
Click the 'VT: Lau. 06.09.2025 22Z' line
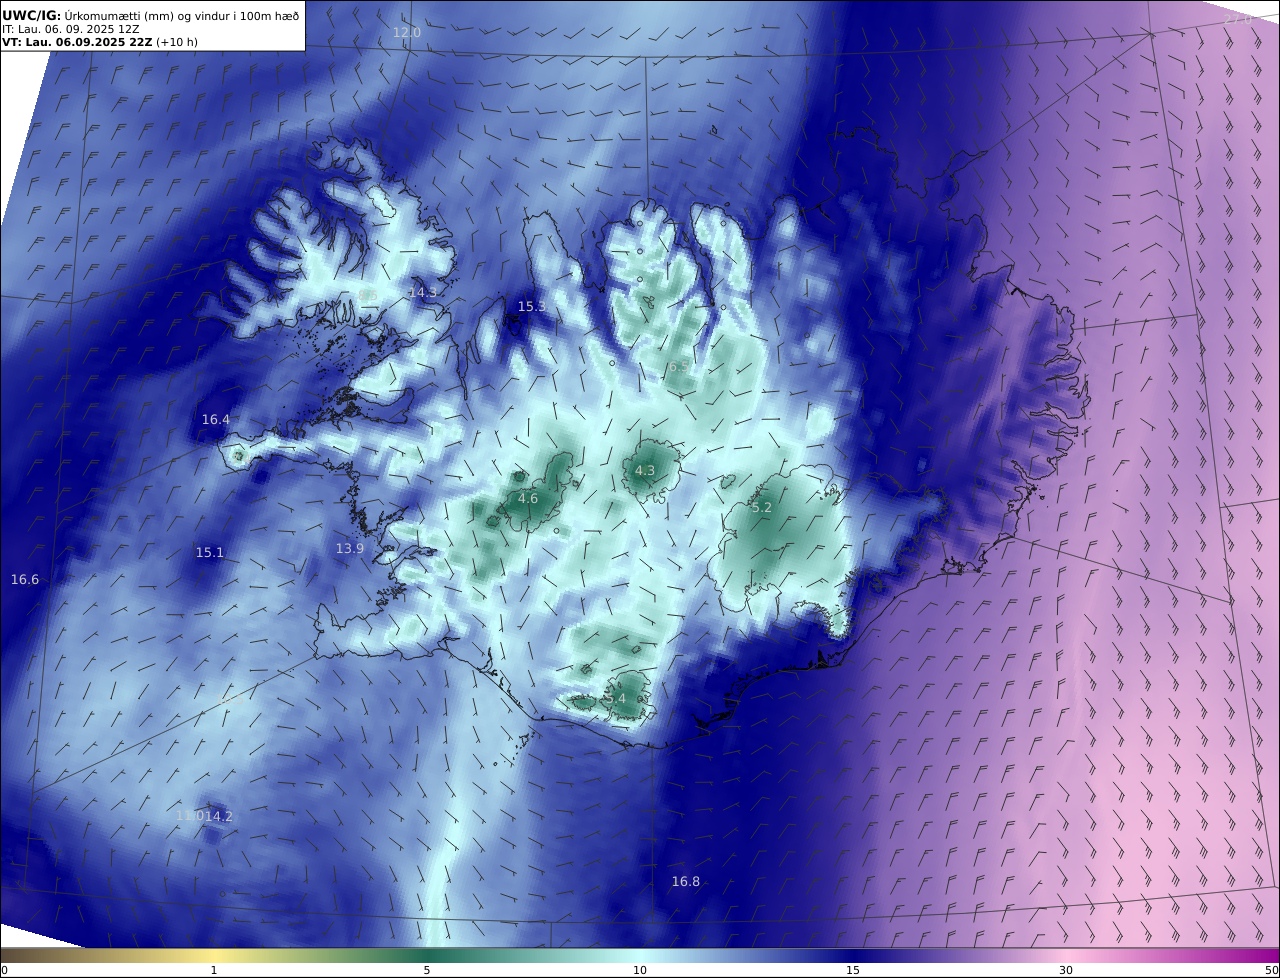pos(78,42)
